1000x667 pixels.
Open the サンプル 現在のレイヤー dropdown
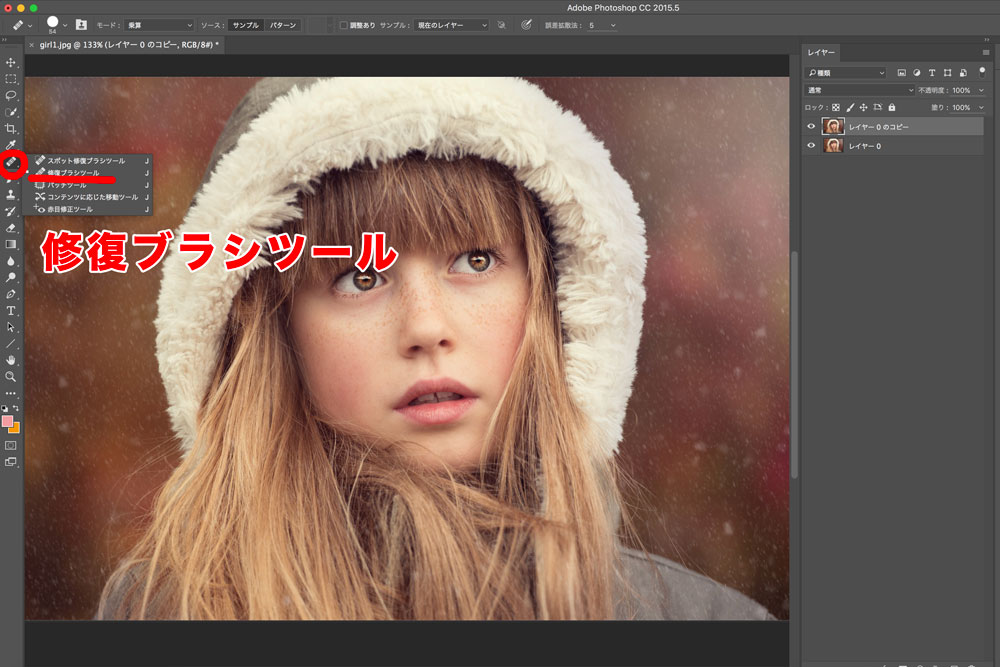(452, 26)
